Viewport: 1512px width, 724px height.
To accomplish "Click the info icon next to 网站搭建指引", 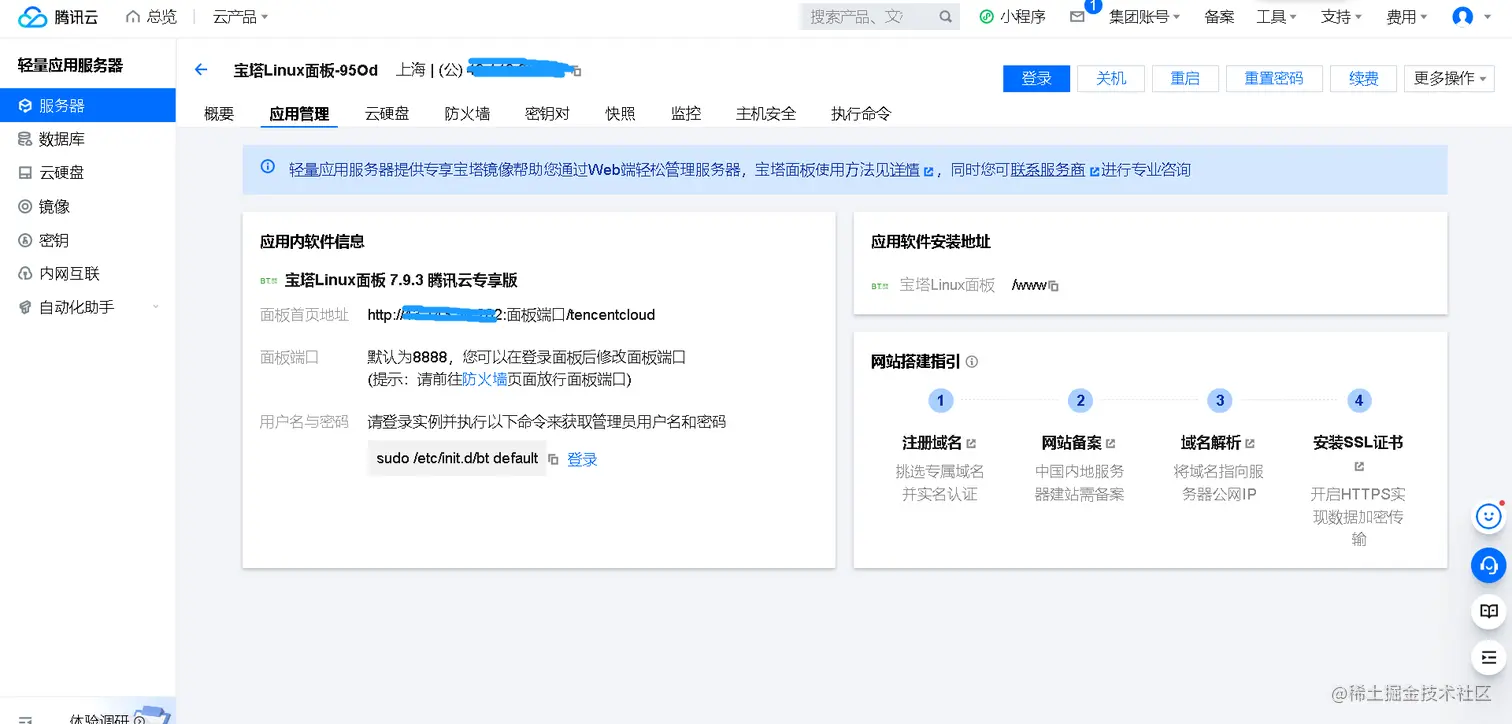I will (972, 361).
